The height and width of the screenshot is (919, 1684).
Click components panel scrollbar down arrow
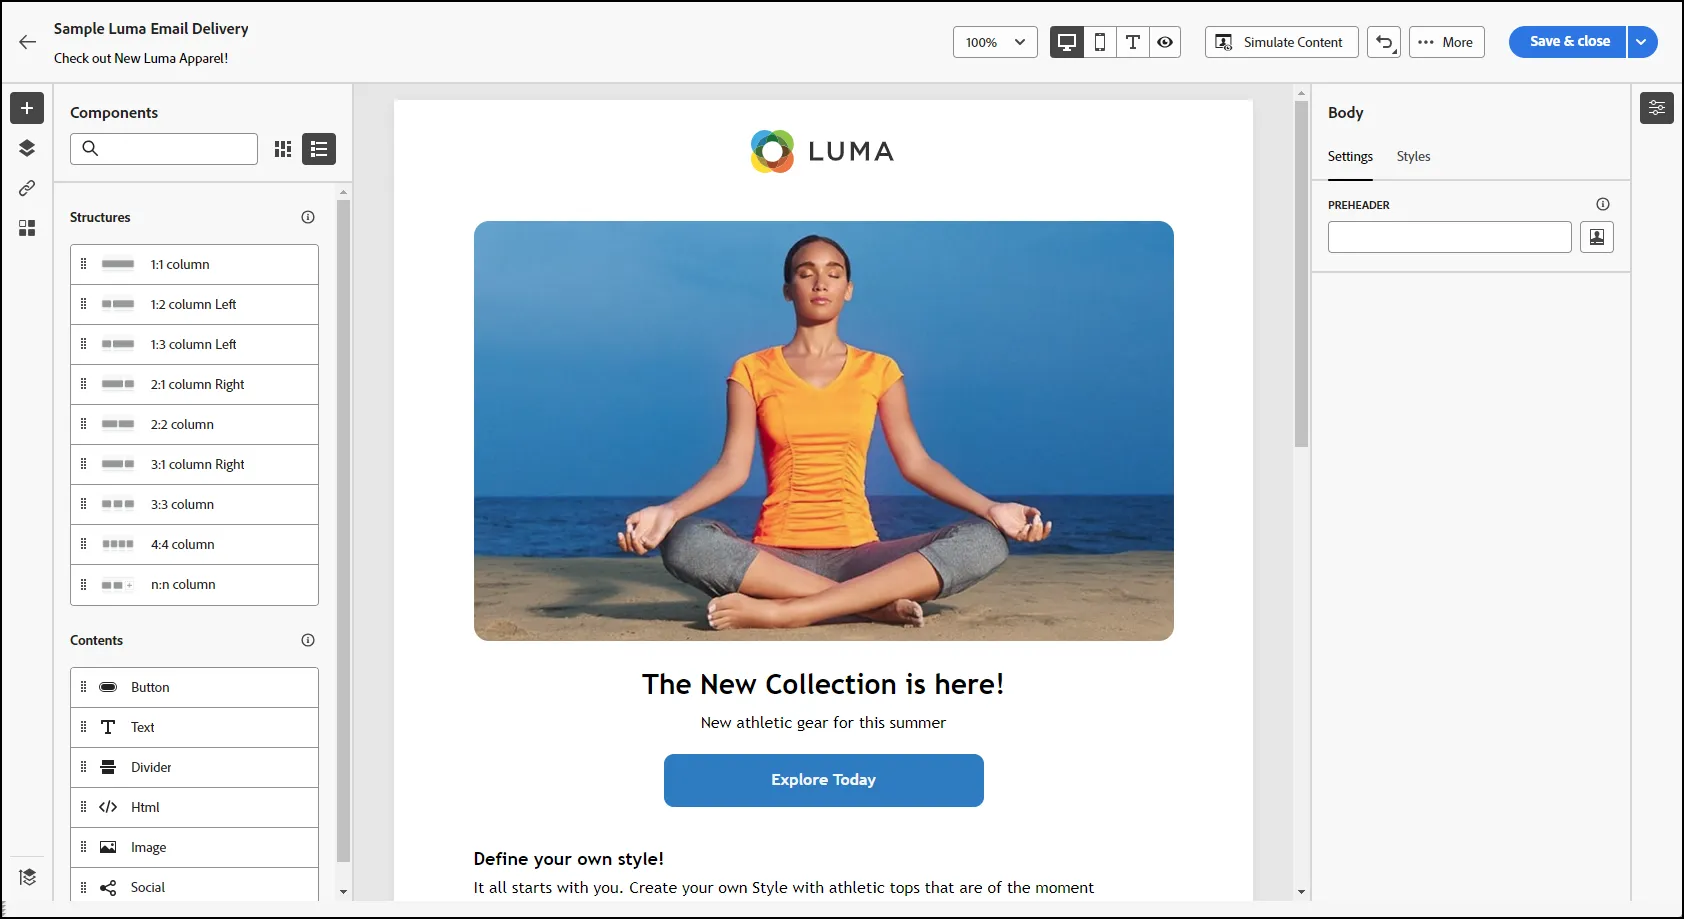pyautogui.click(x=343, y=892)
